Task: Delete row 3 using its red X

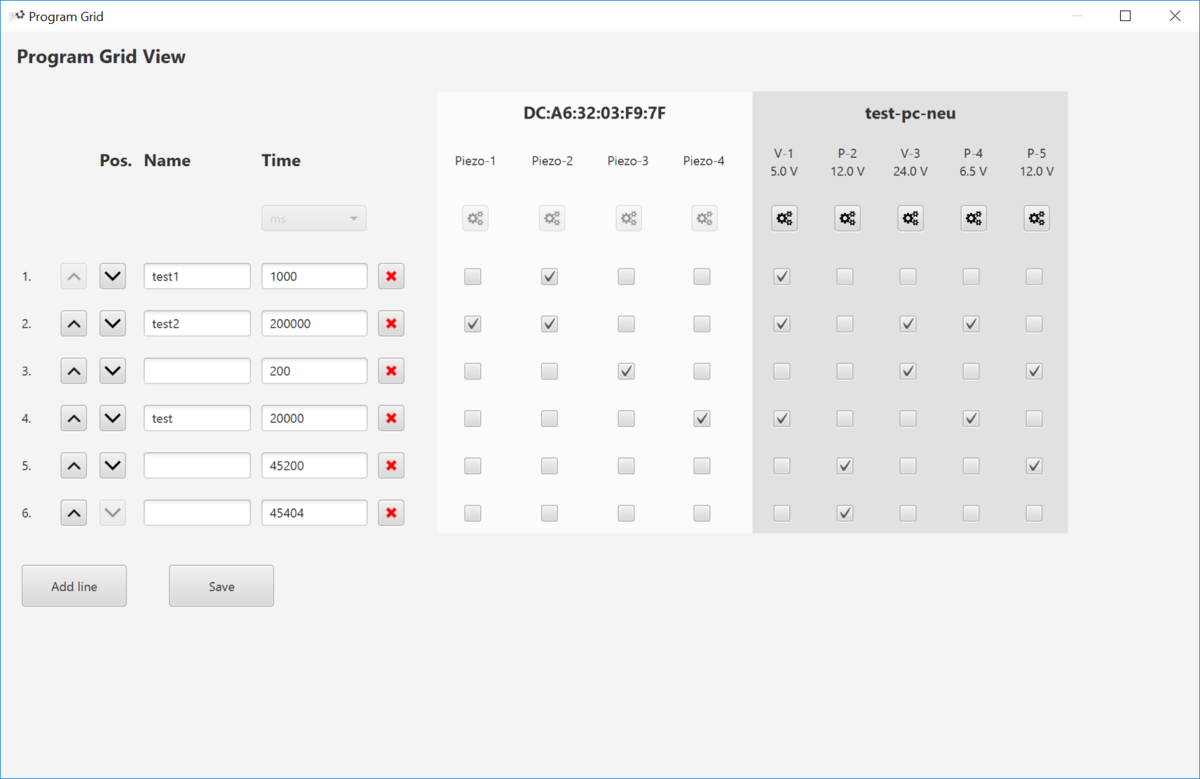Action: pos(391,370)
